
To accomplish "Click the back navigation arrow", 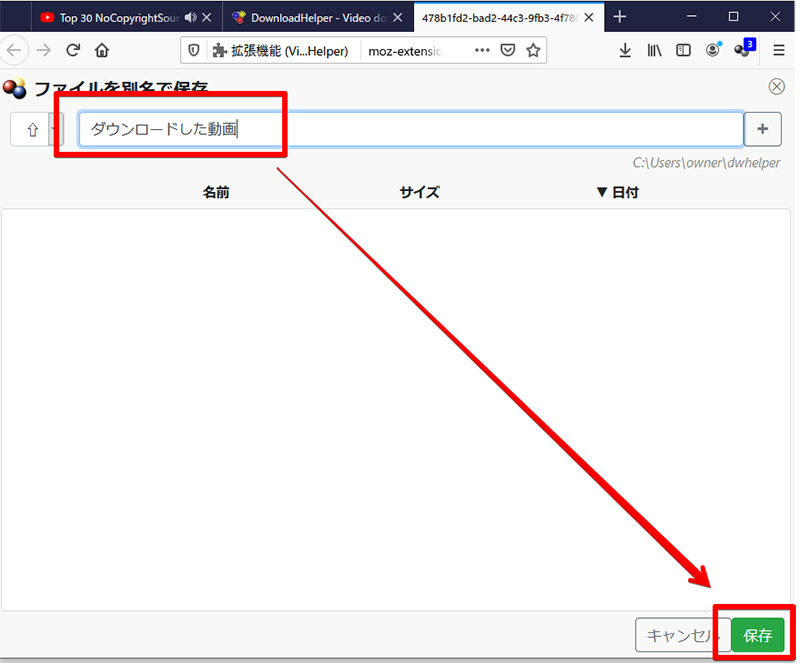I will [16, 50].
